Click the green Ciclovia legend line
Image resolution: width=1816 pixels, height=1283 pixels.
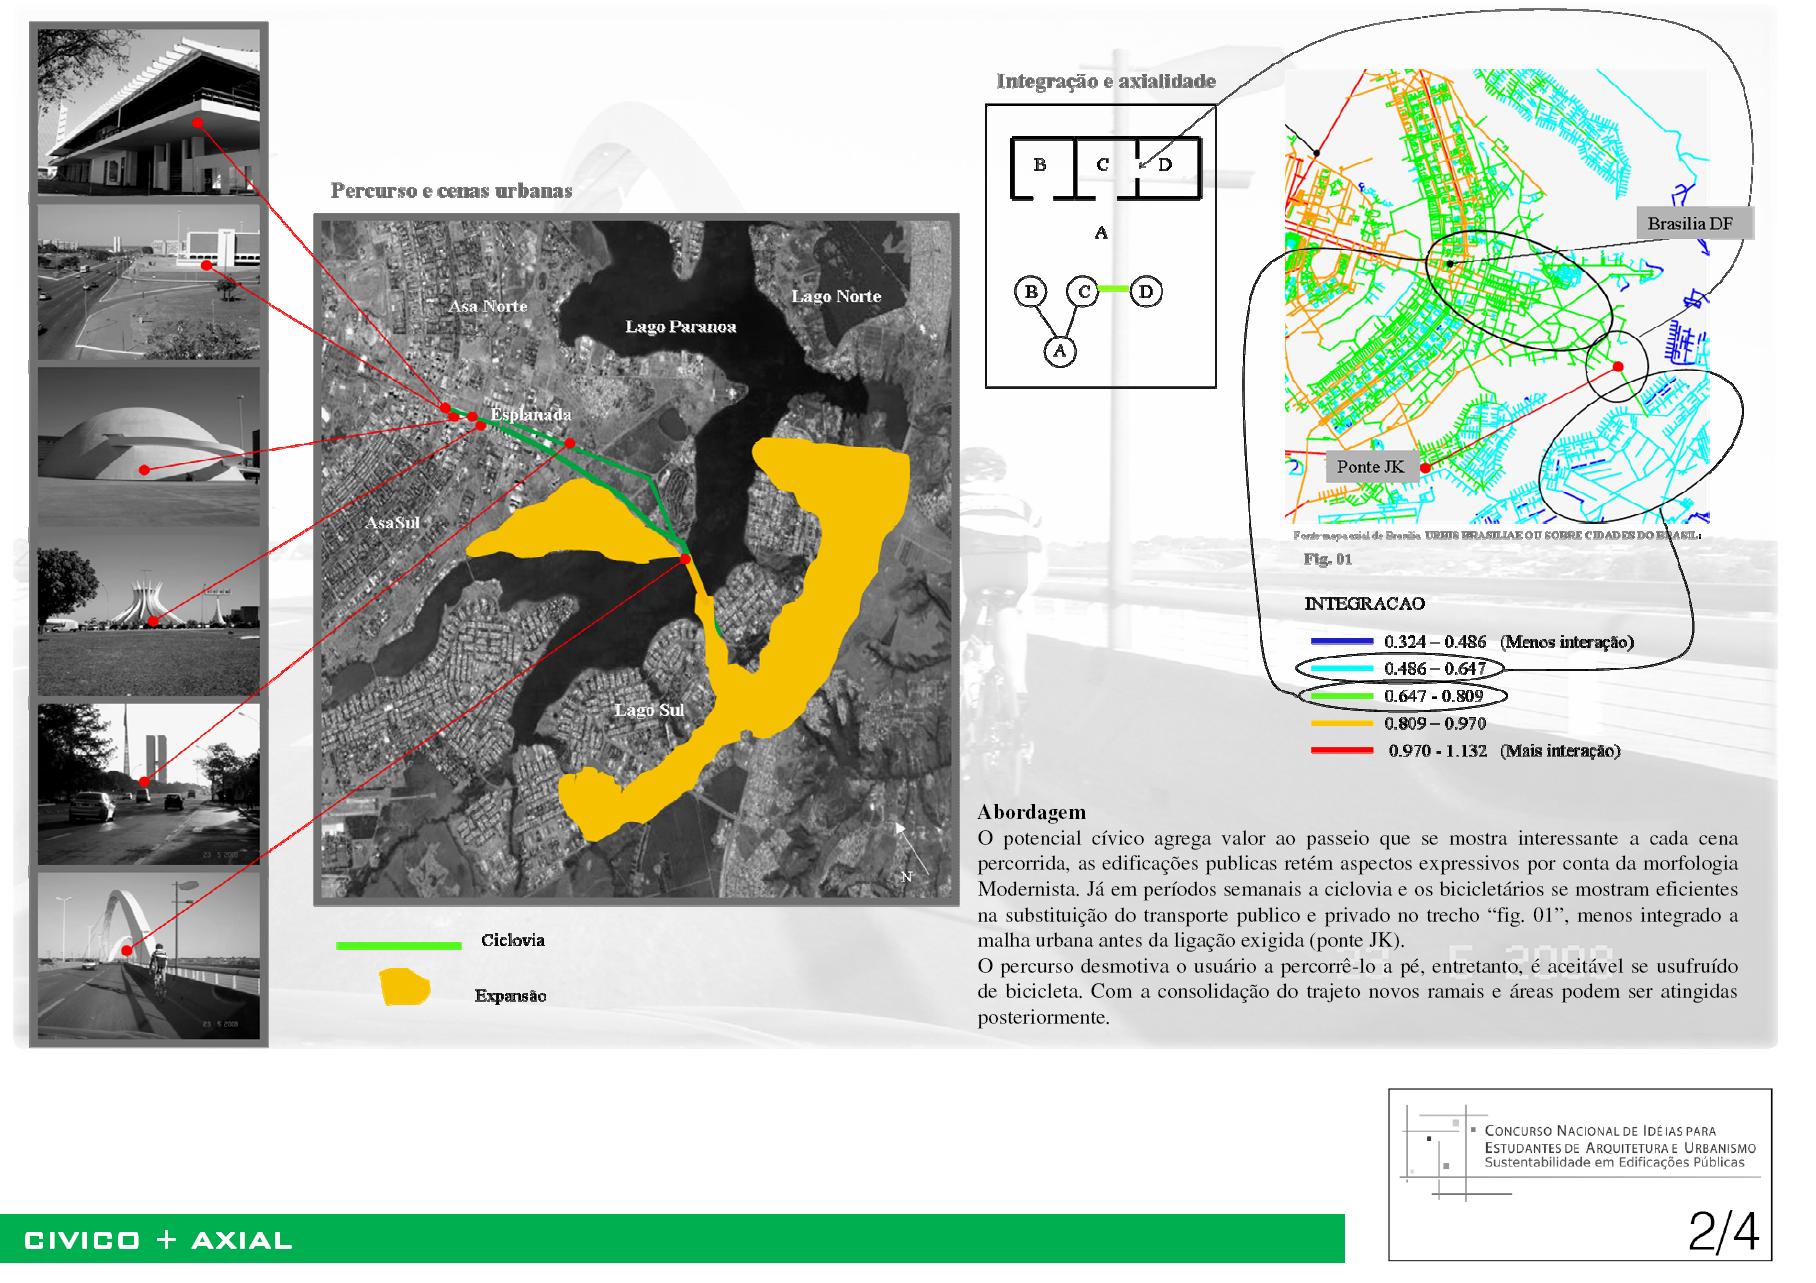399,944
